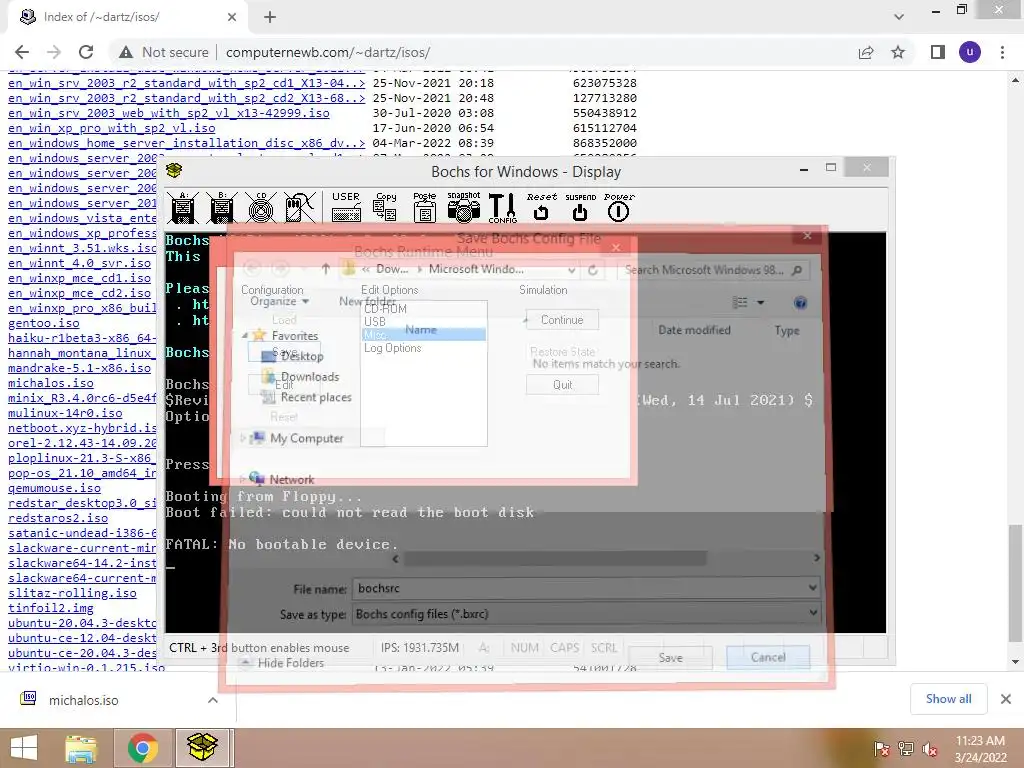Open the michalos.iso link in listing
The image size is (1024, 768).
(51, 383)
